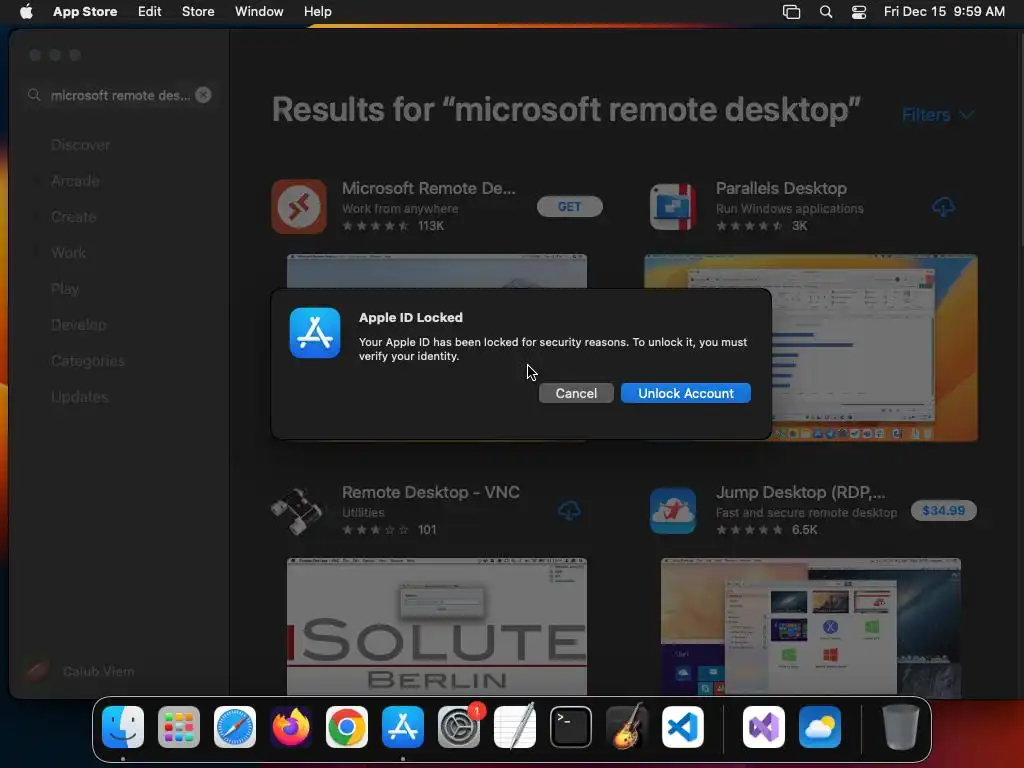Click the App Store icon in the Dock
1024x768 pixels.
(x=403, y=727)
